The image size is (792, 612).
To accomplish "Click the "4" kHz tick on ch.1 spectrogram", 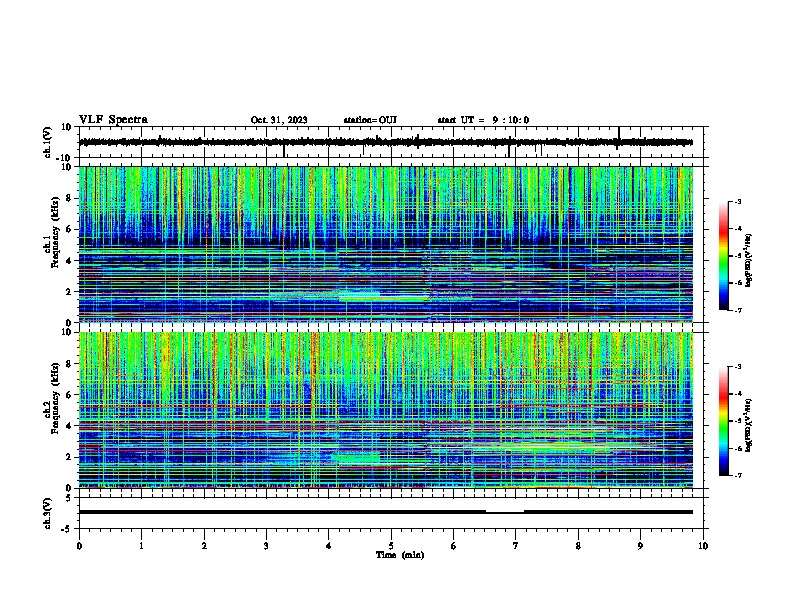I will (x=69, y=261).
